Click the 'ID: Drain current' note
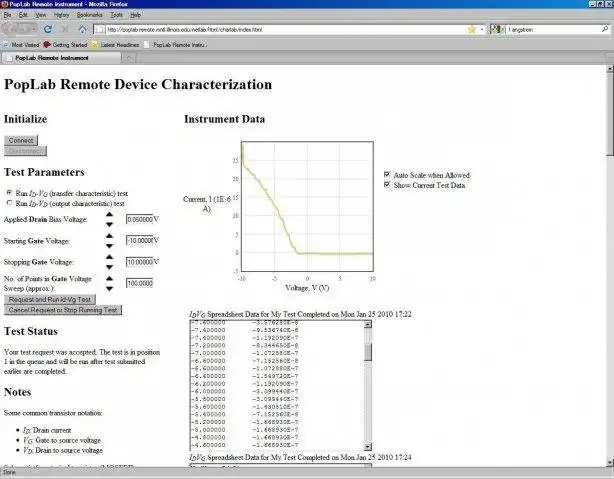This screenshot has height=479, width=614. coord(47,430)
